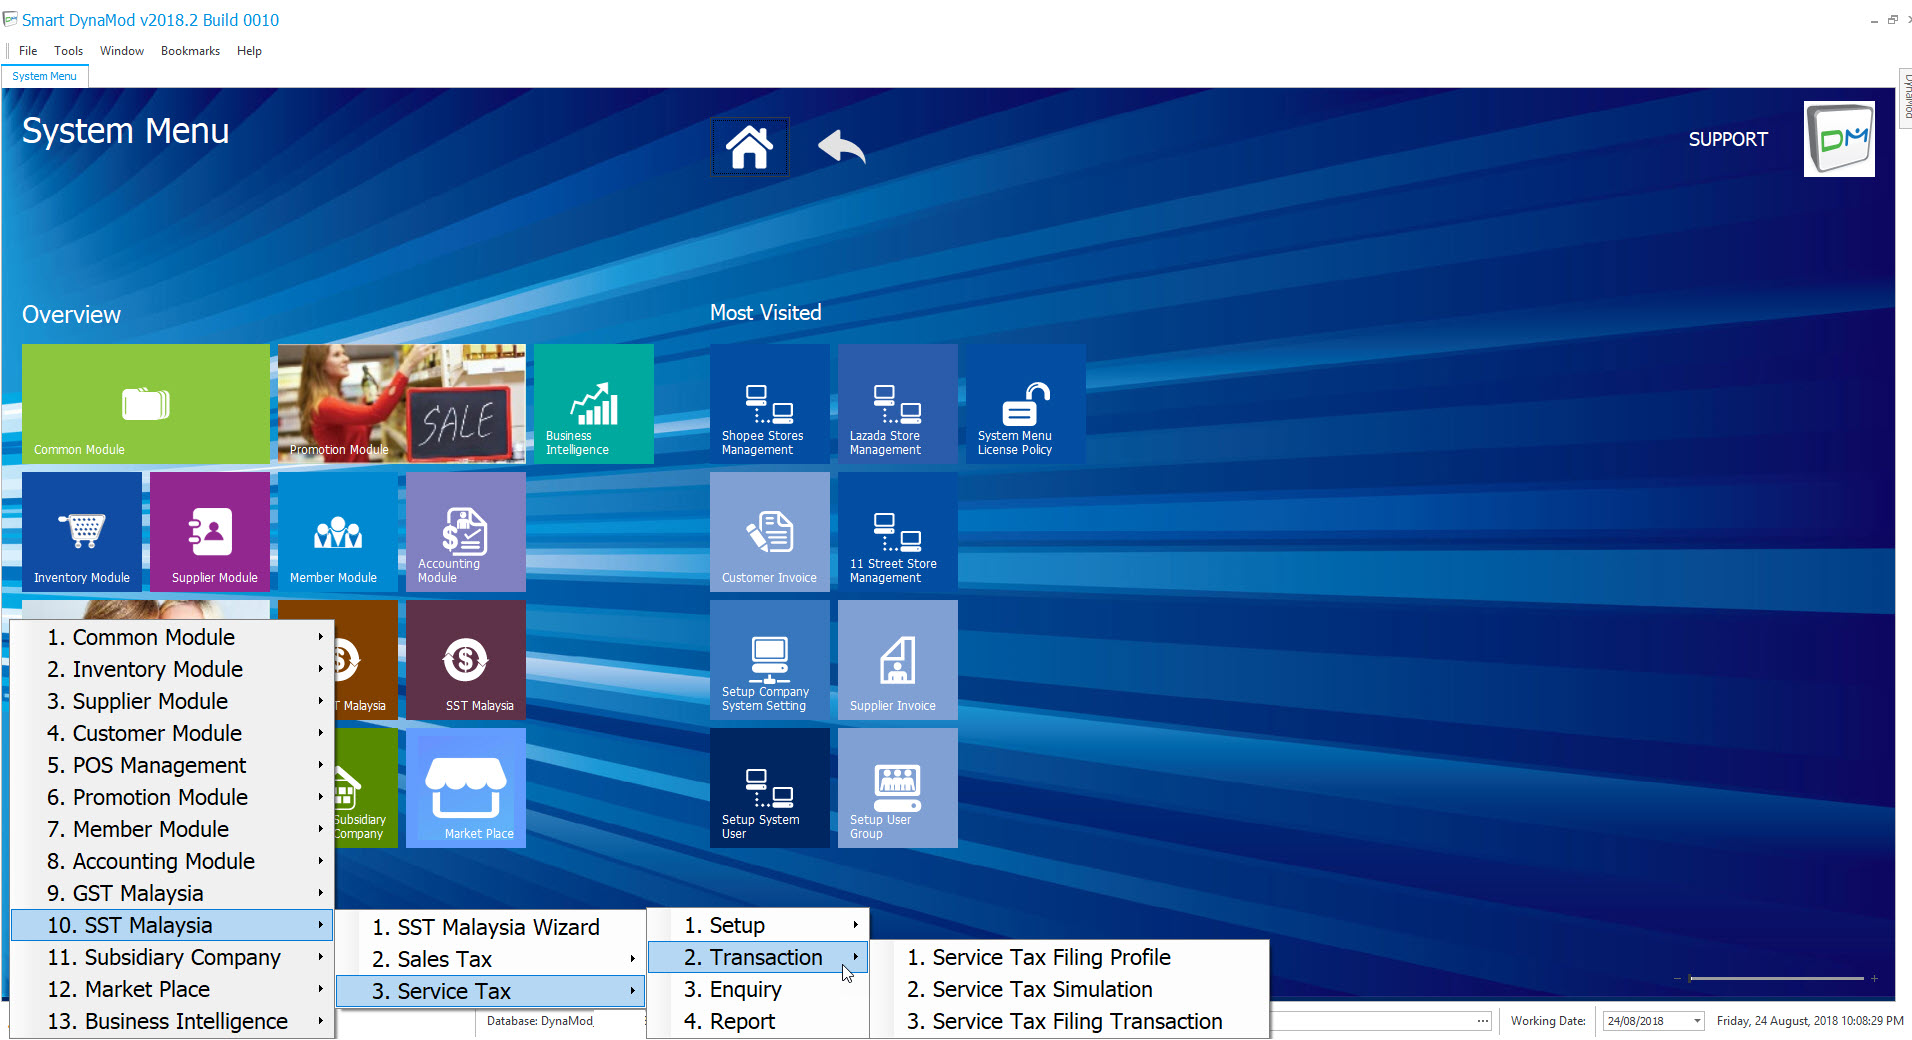Open the Accounting Module tile
The height and width of the screenshot is (1040, 1912).
466,532
